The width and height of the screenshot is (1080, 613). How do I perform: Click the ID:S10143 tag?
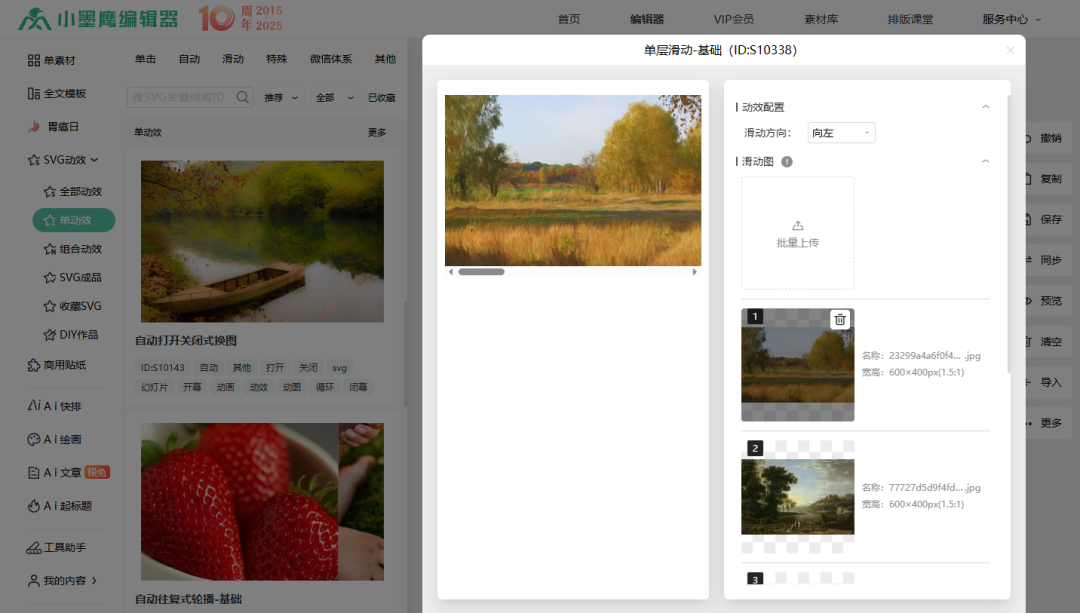pyautogui.click(x=163, y=368)
